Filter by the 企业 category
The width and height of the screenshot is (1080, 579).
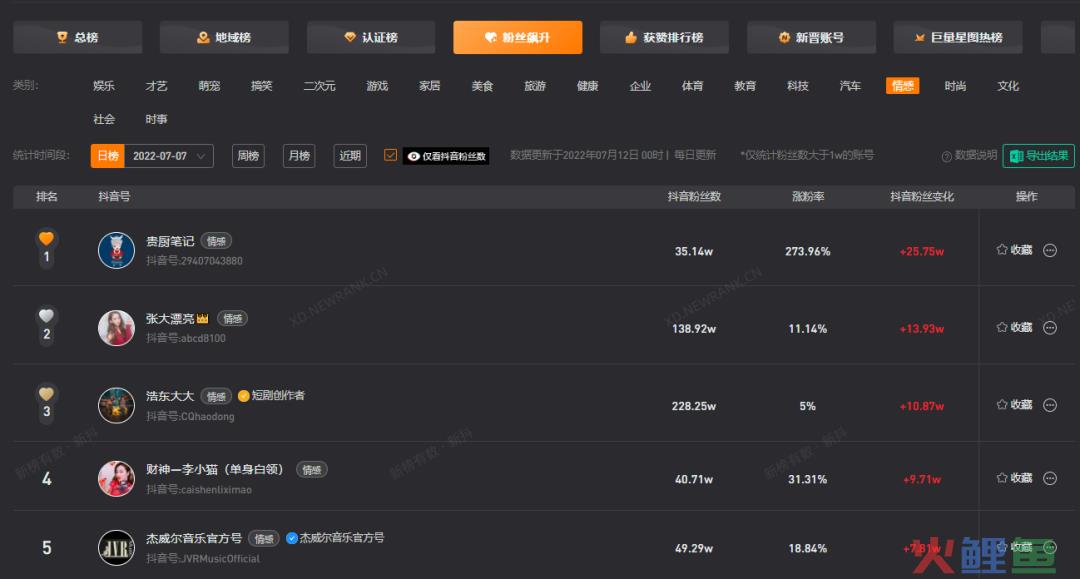[x=640, y=86]
